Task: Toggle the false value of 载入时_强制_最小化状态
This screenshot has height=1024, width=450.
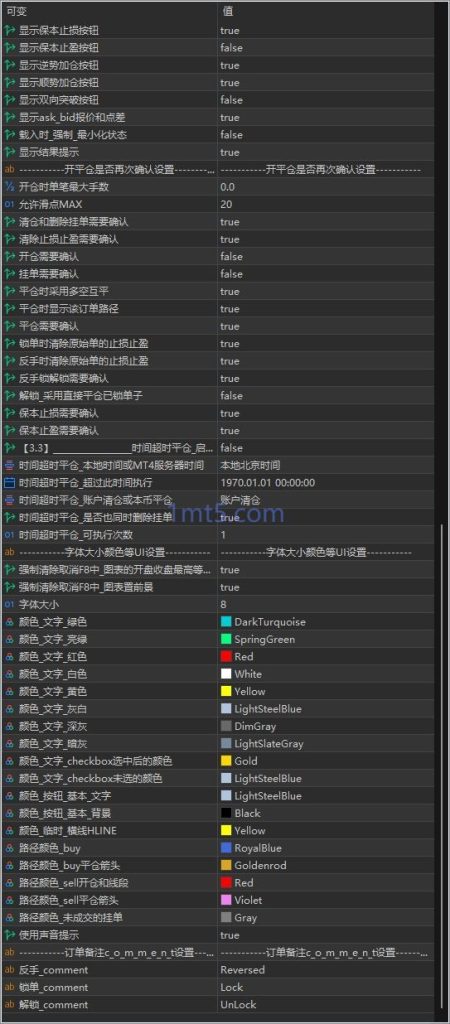Action: 231,135
